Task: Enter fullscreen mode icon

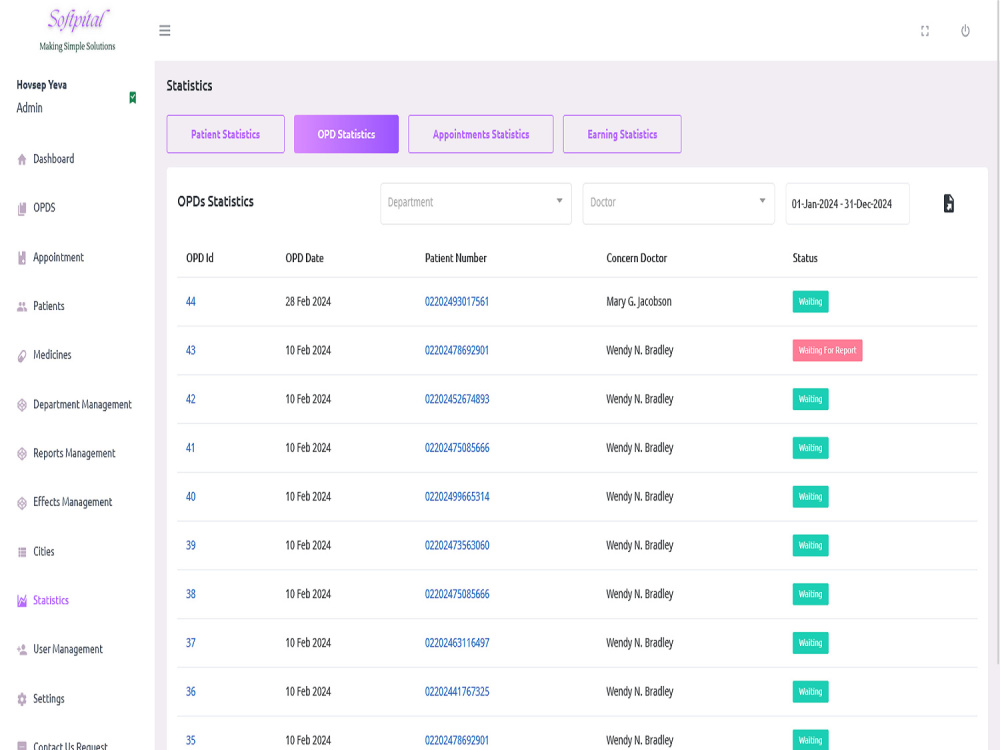Action: pyautogui.click(x=925, y=31)
